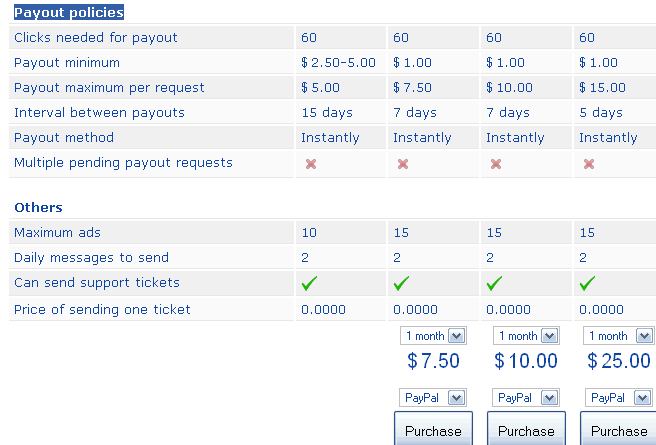The height and width of the screenshot is (445, 656).
Task: Click the red X in the $7.50 plan column
Action: [403, 164]
